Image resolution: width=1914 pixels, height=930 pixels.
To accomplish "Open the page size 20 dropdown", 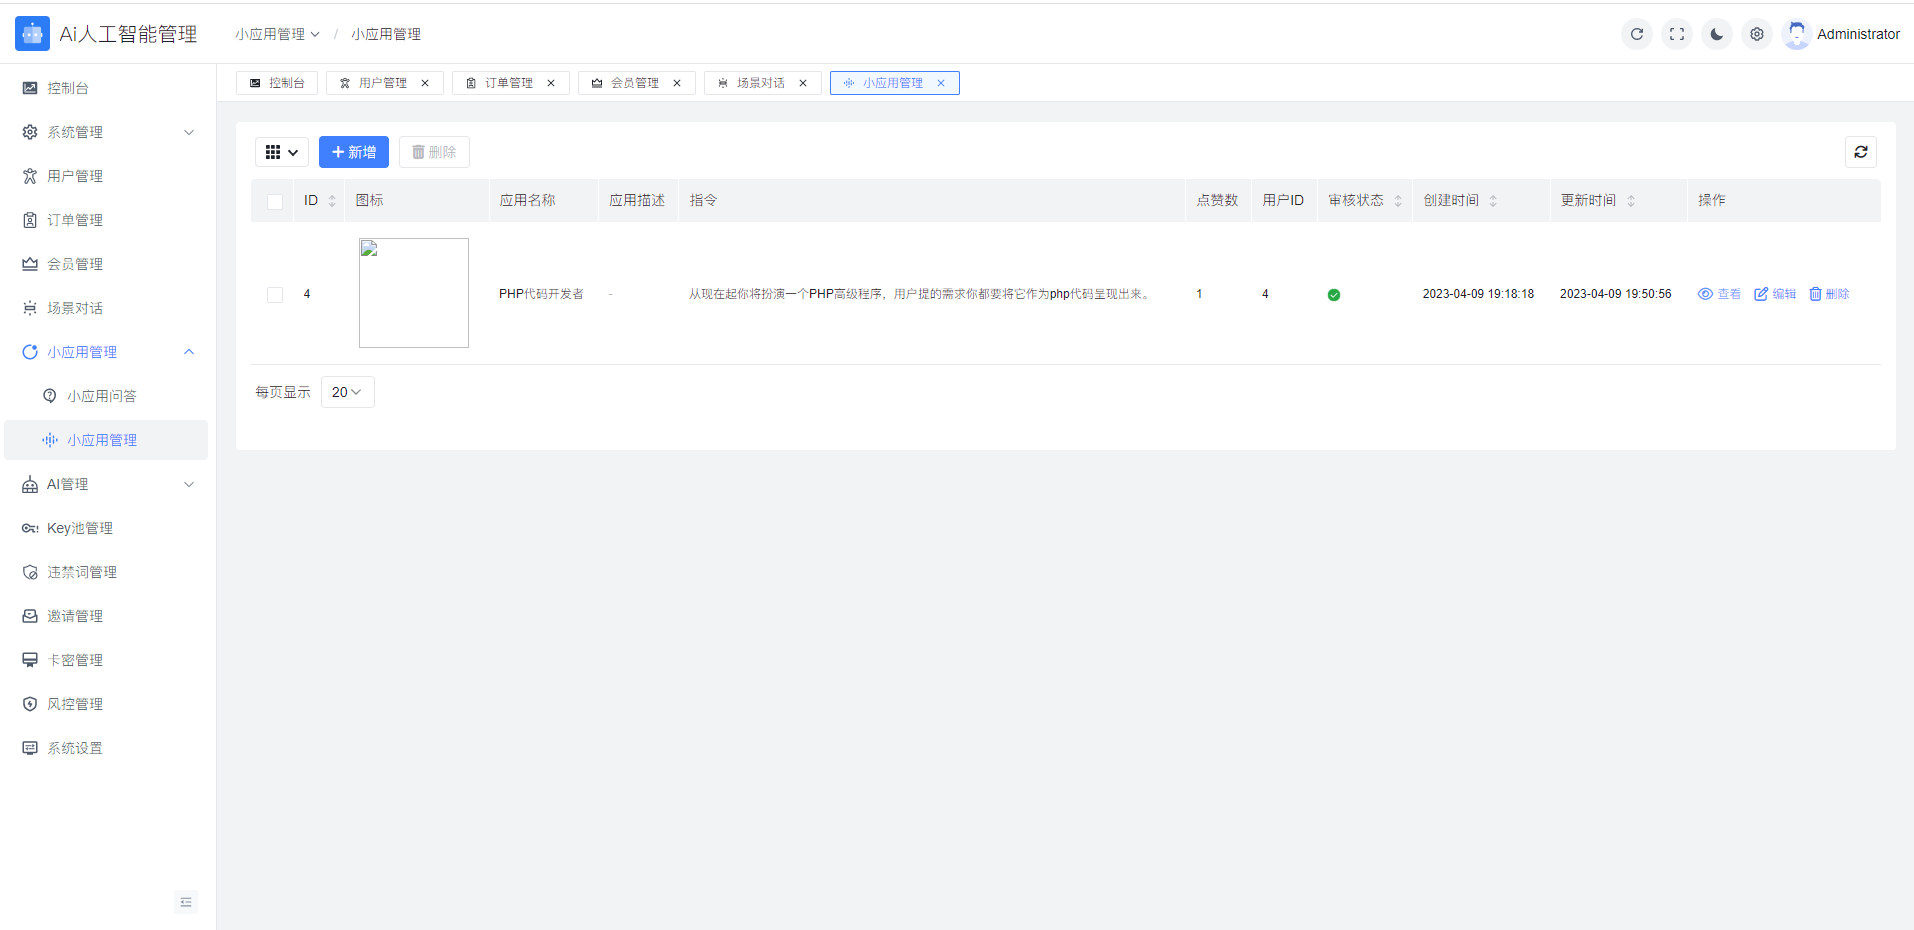I will pyautogui.click(x=348, y=392).
